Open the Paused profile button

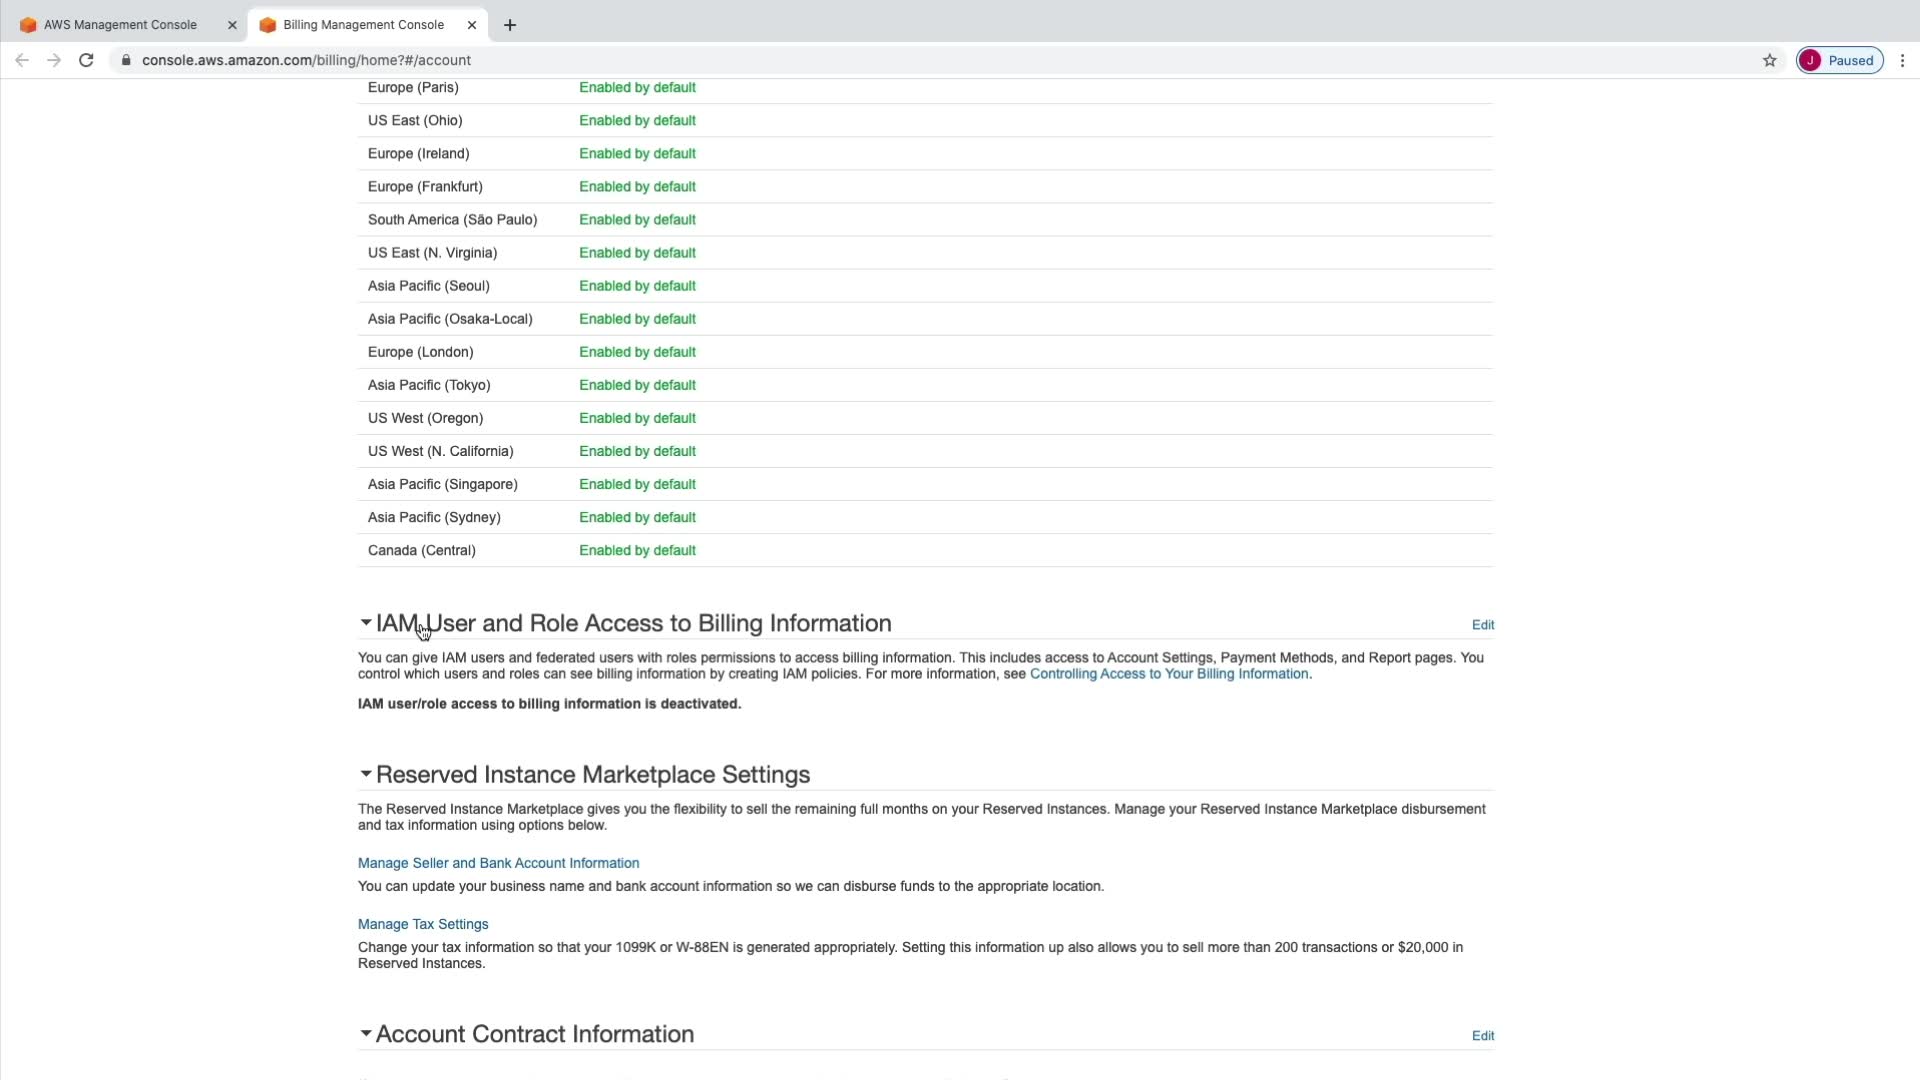click(1840, 60)
